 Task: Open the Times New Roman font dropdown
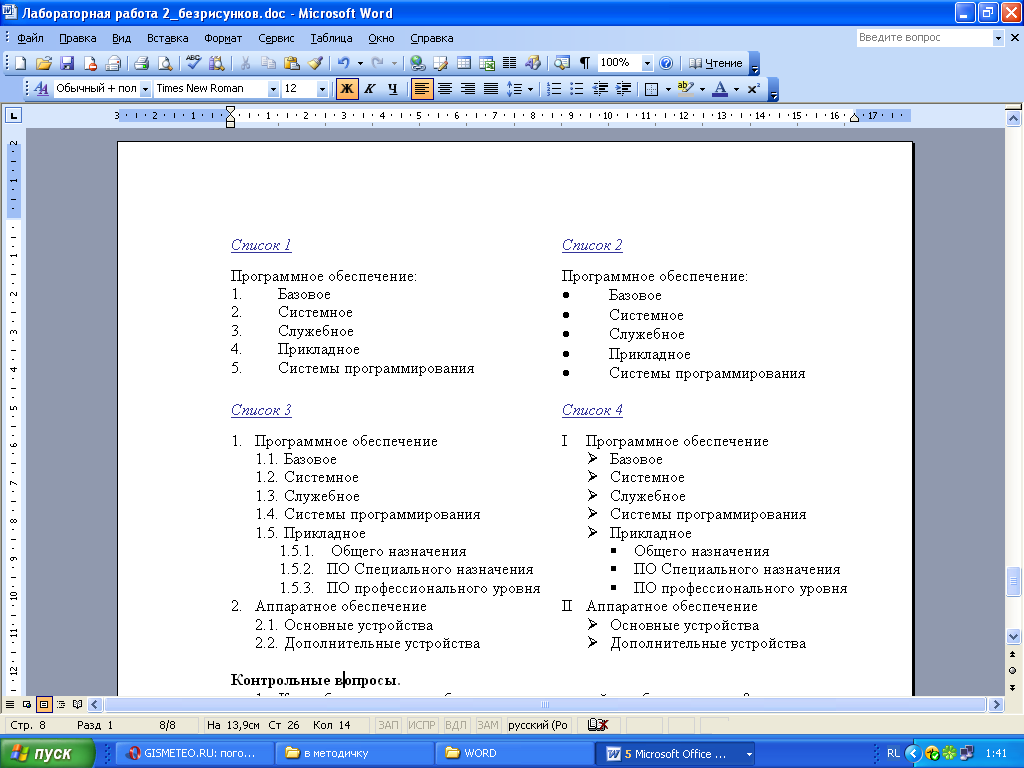point(274,89)
